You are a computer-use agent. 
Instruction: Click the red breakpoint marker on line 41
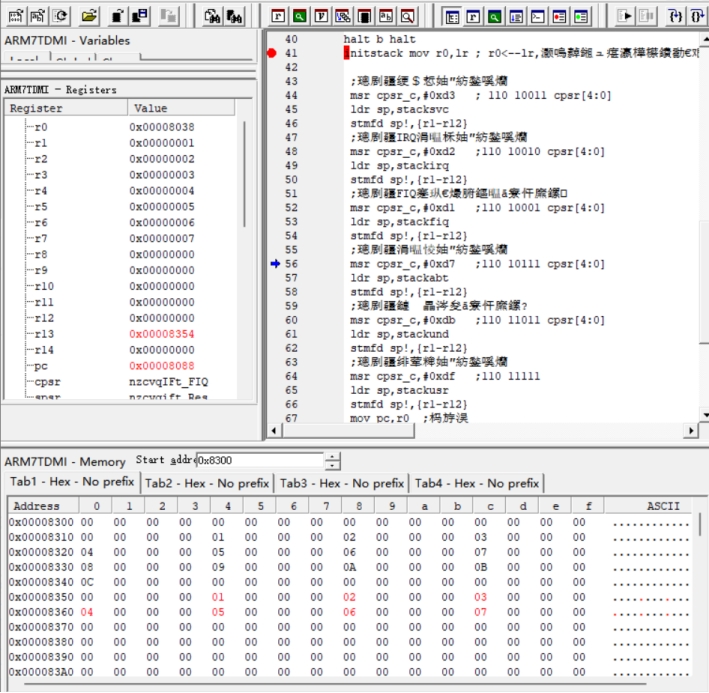(271, 53)
